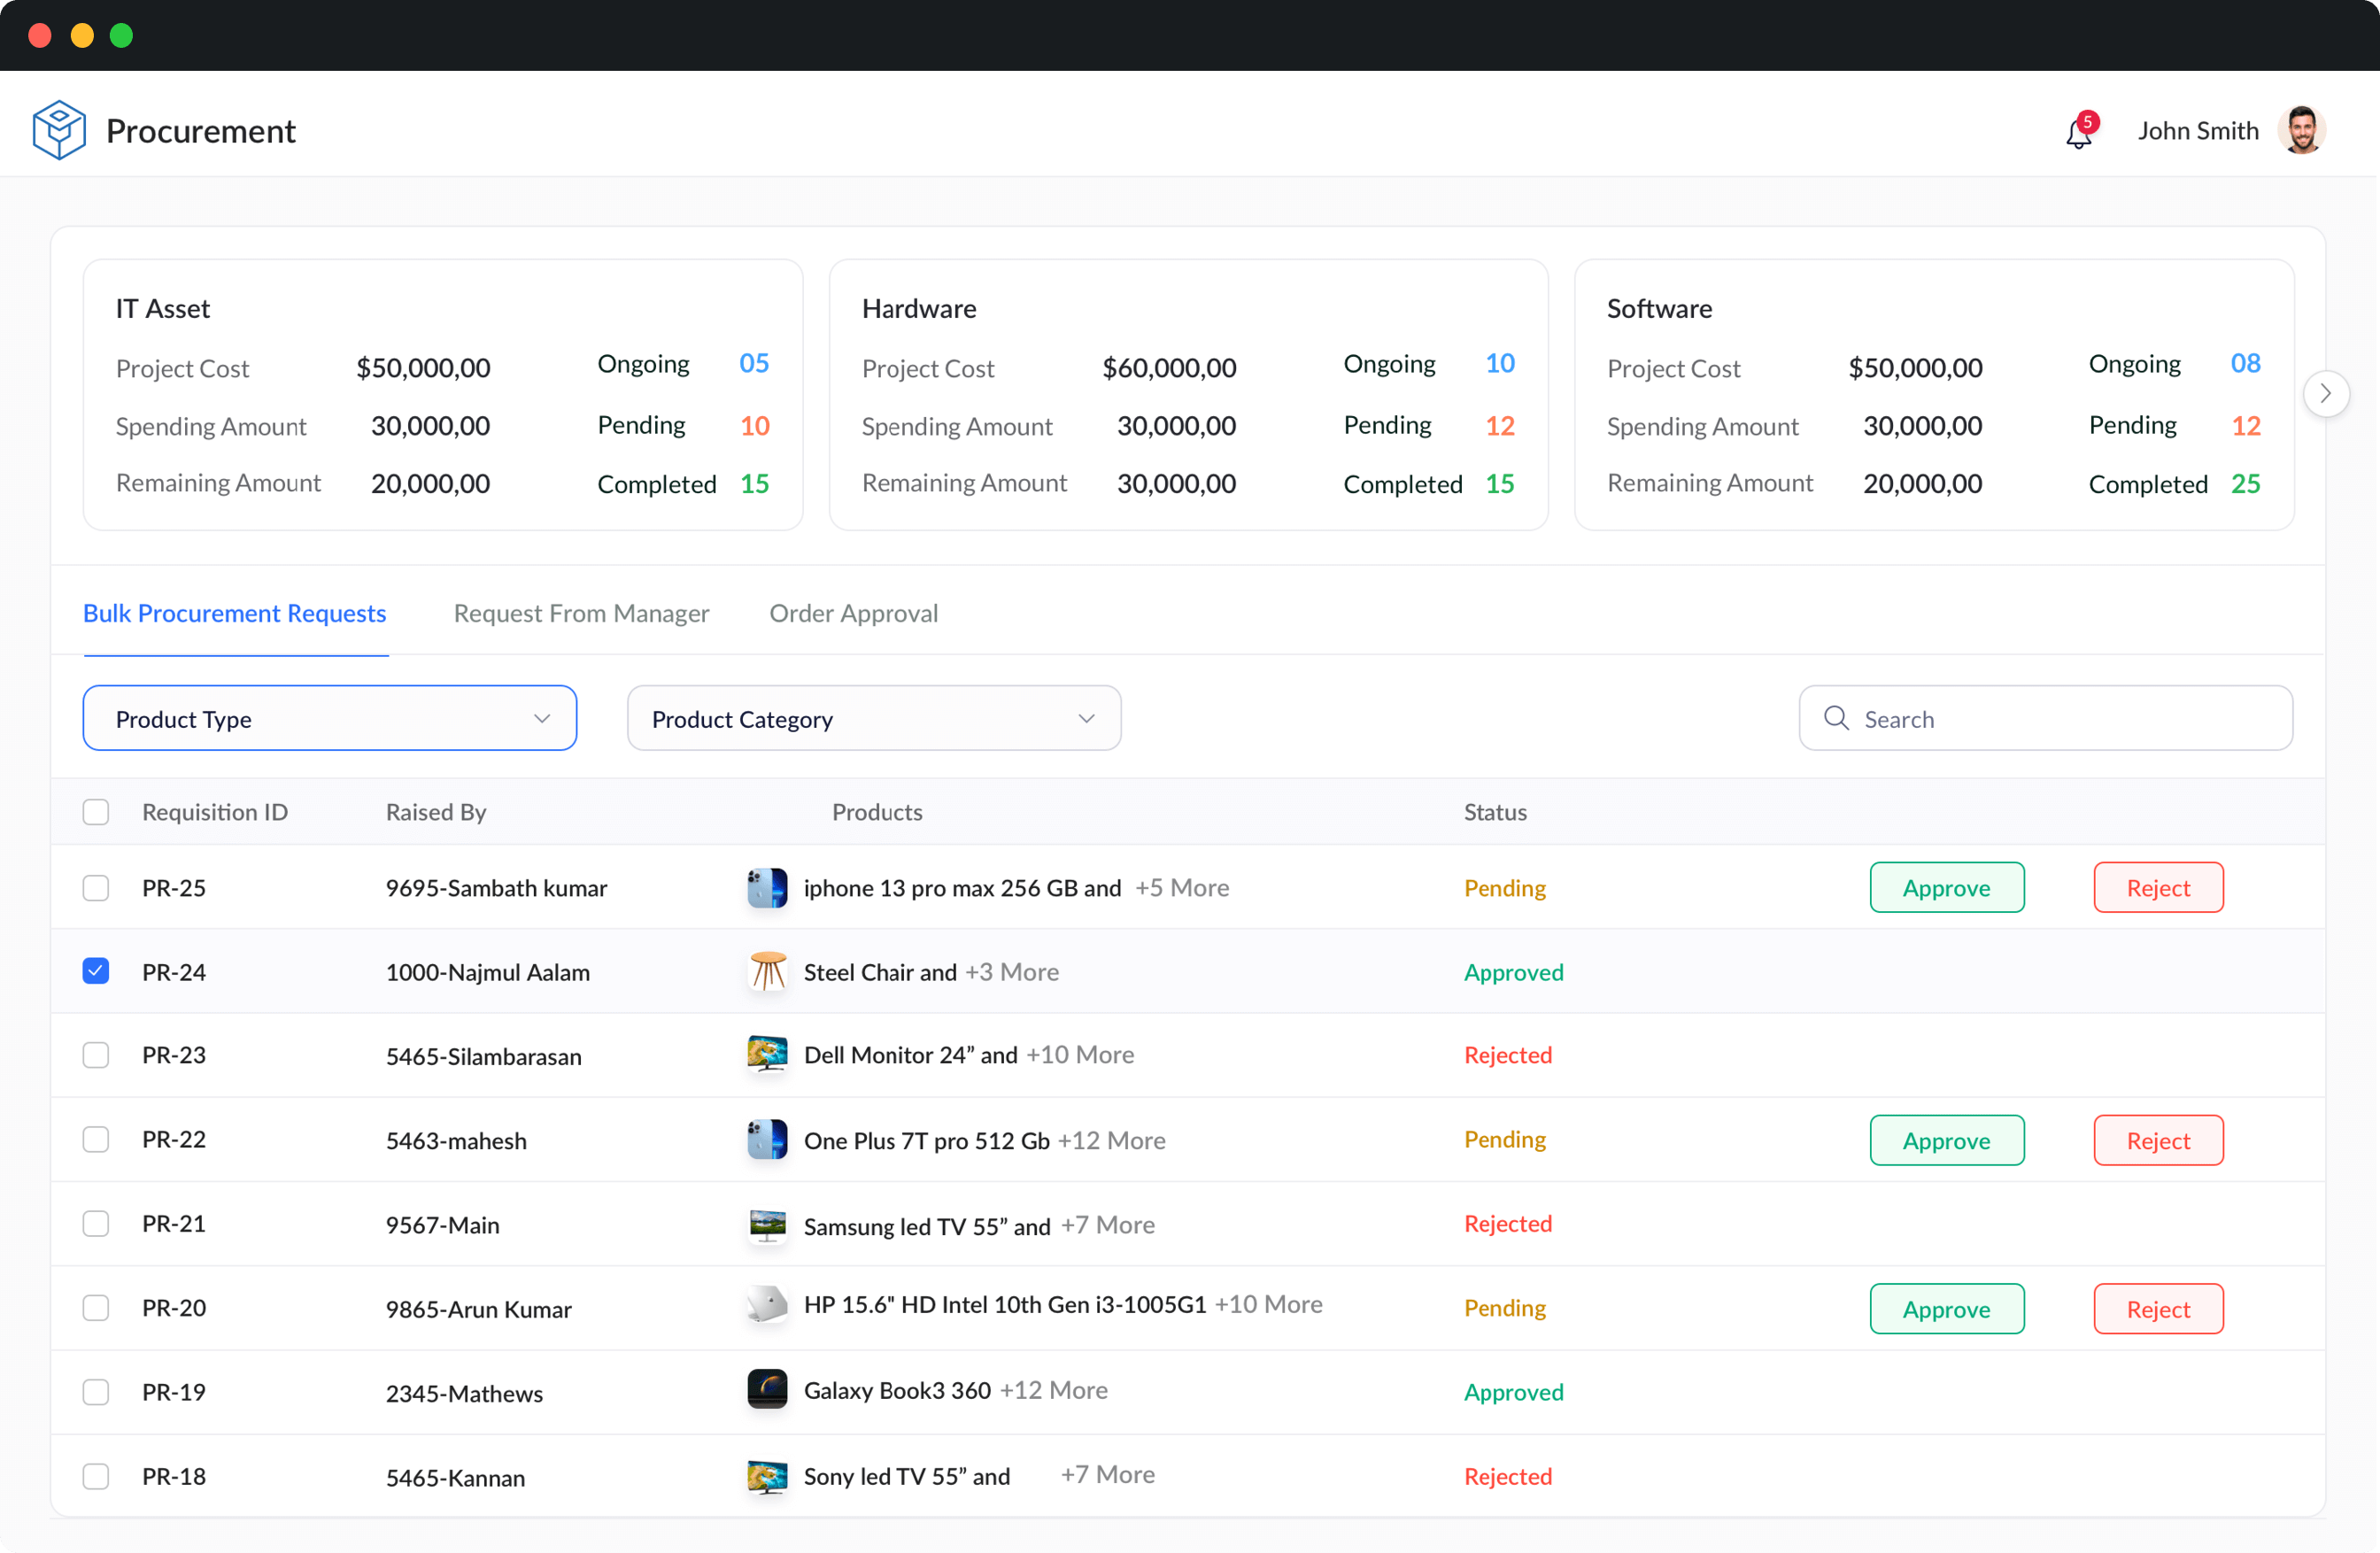Click the Procurement app logo
The width and height of the screenshot is (2380, 1553).
coord(58,129)
